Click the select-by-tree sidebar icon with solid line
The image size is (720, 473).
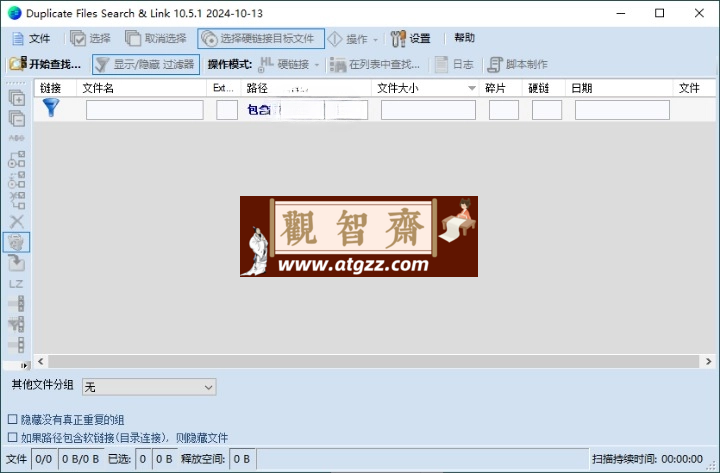[x=17, y=159]
